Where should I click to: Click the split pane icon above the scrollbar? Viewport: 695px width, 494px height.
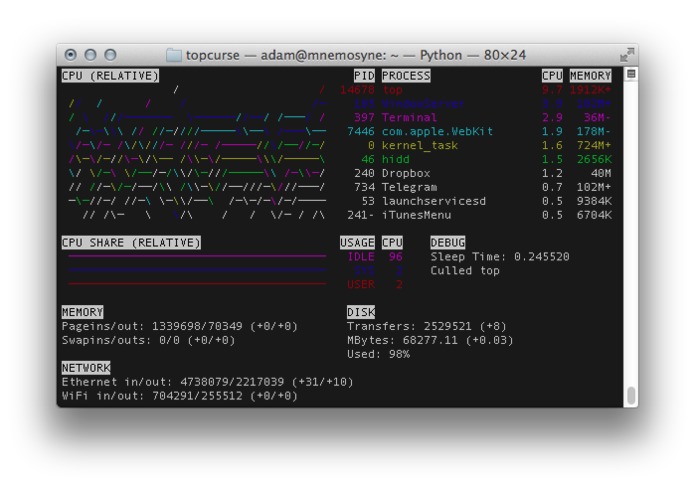631,74
